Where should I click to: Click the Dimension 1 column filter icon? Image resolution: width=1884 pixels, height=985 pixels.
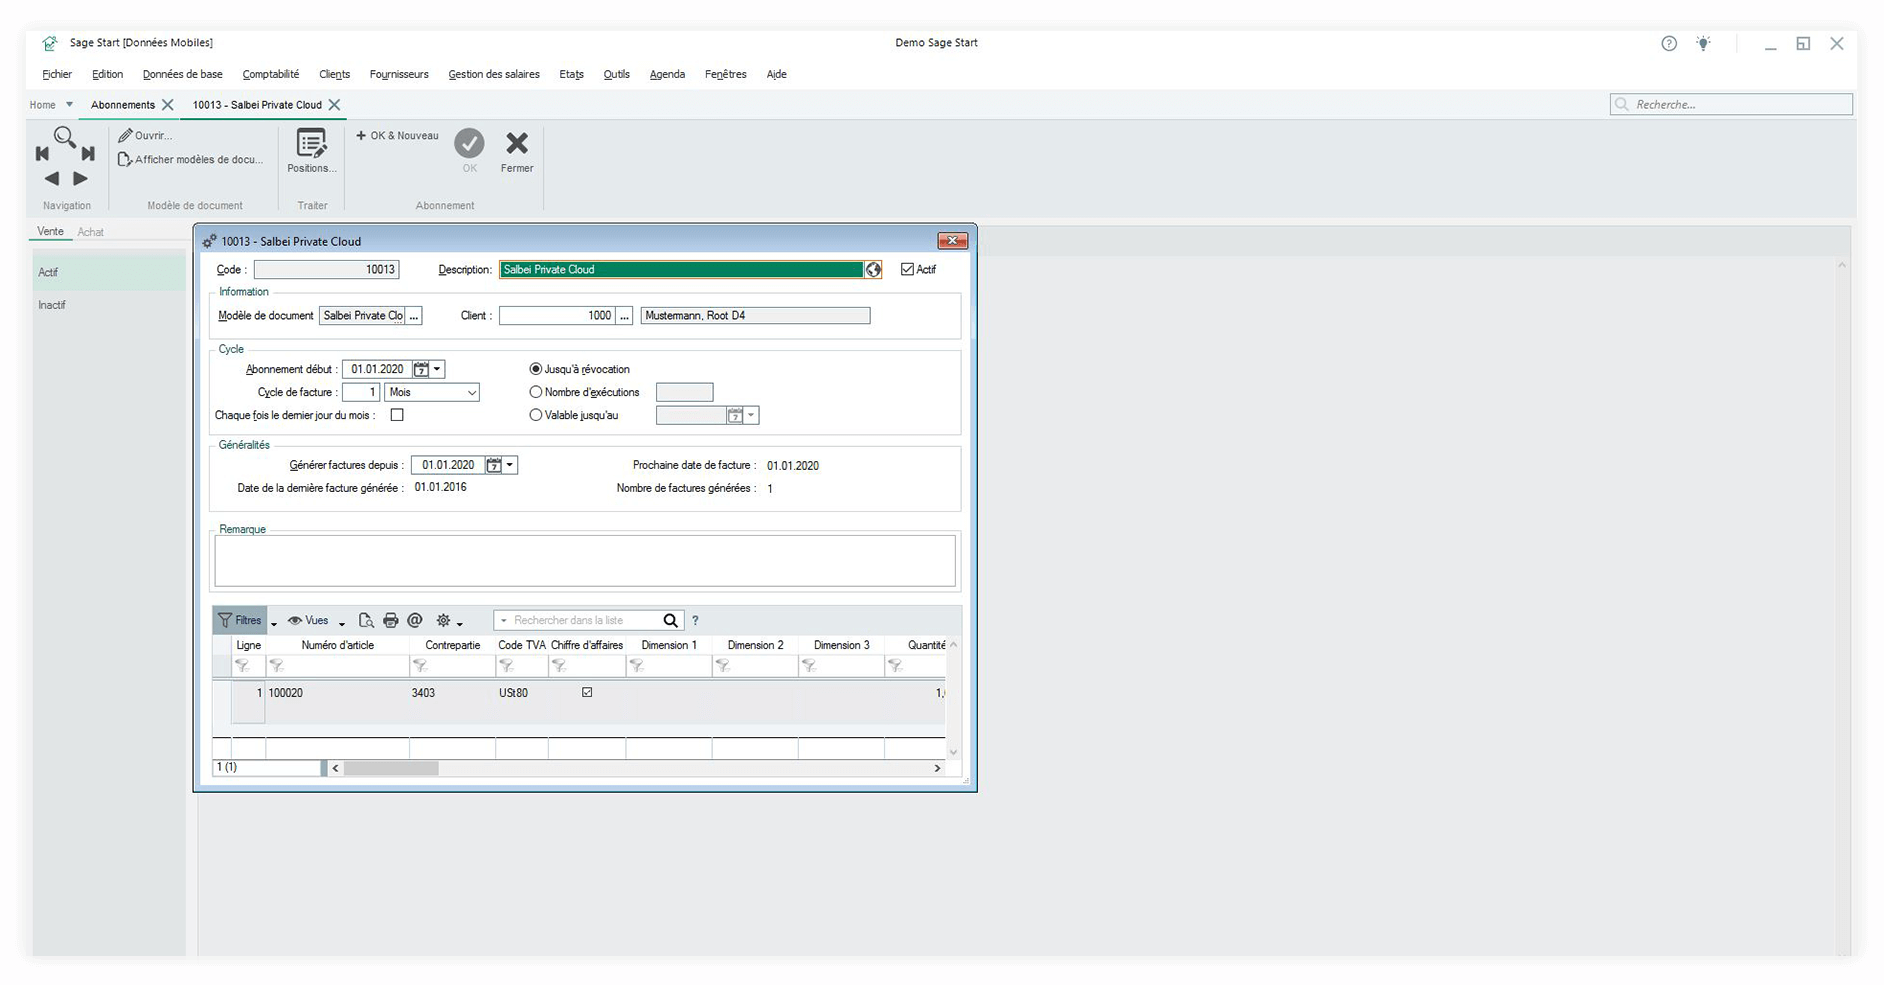[636, 666]
